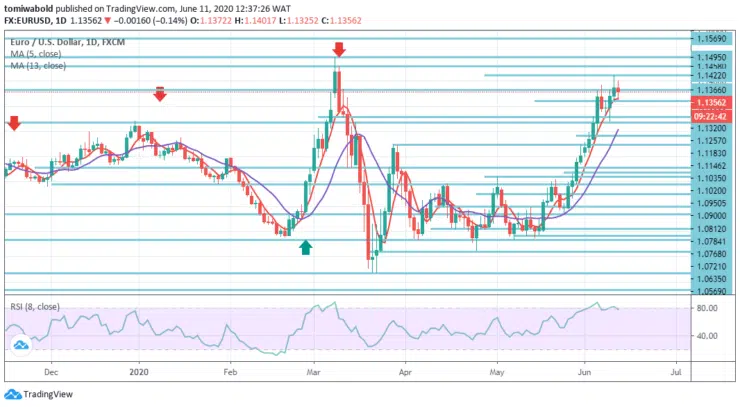The width and height of the screenshot is (740, 407).
Task: Open the TradingView logo link at bottom left
Action: tap(39, 394)
